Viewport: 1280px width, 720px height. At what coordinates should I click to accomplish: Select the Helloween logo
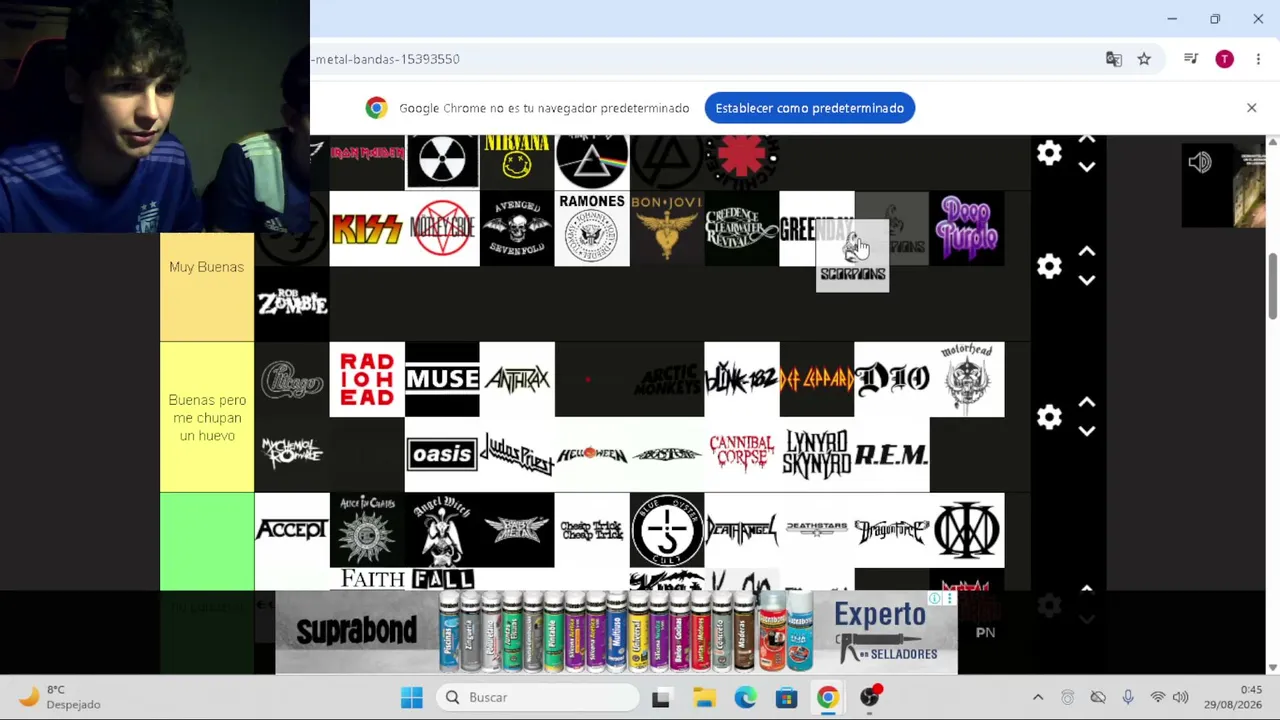click(592, 455)
